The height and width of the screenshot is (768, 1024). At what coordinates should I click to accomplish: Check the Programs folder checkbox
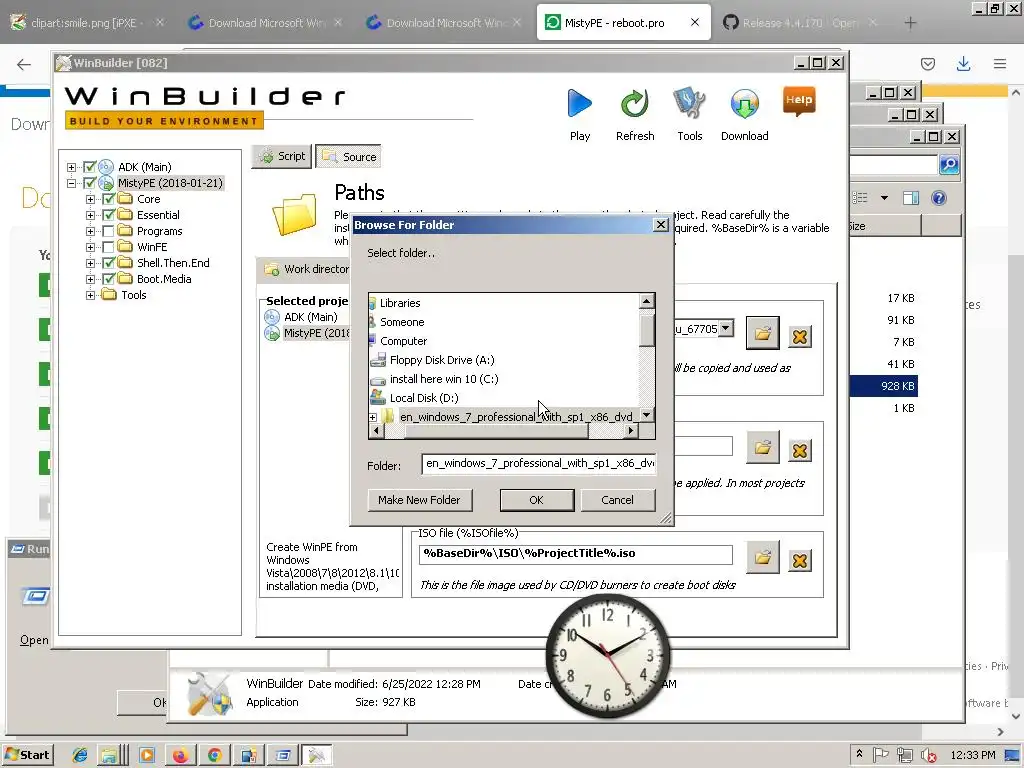point(108,231)
